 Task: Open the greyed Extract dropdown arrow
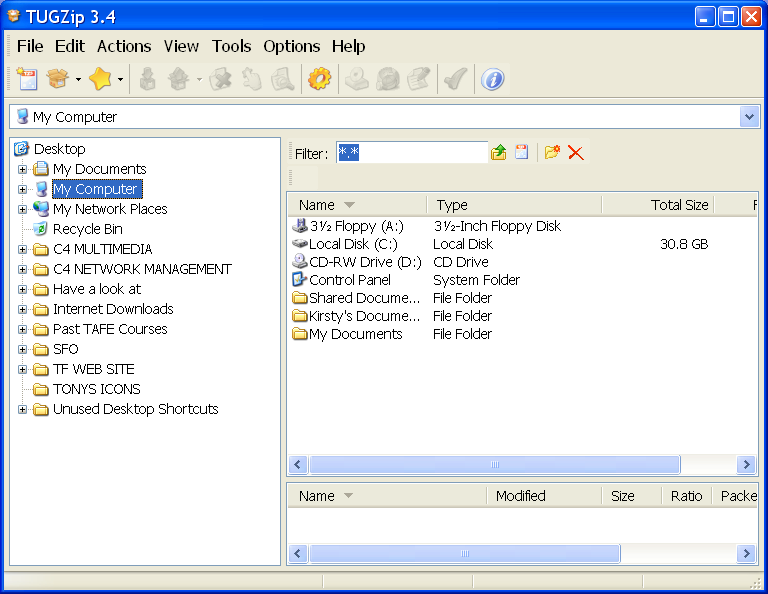(x=199, y=79)
